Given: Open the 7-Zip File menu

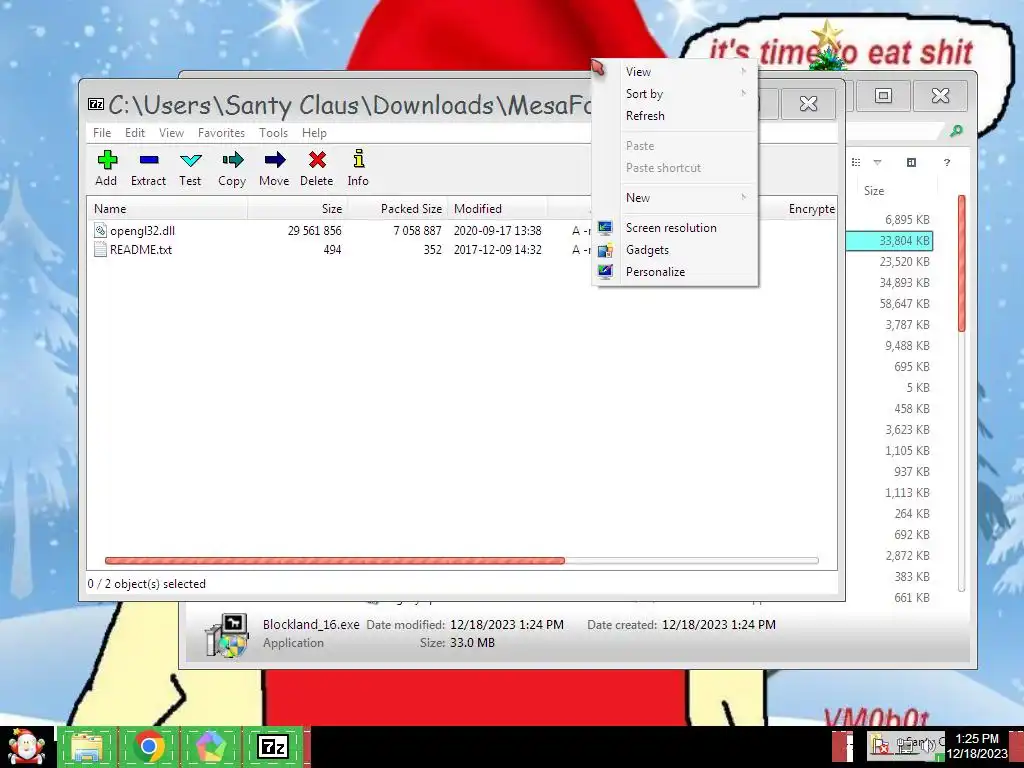Looking at the screenshot, I should click(x=102, y=133).
